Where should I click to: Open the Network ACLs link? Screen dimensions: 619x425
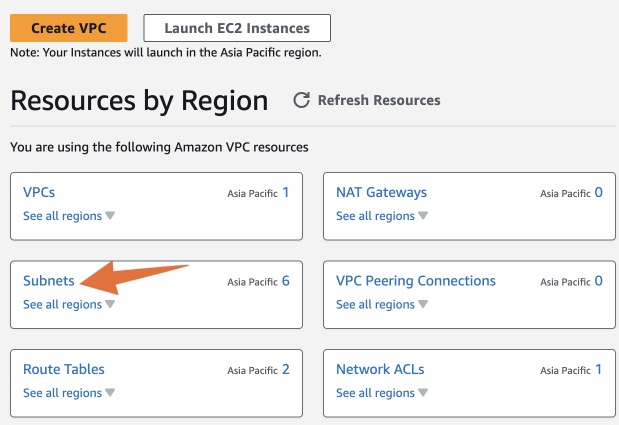380,369
